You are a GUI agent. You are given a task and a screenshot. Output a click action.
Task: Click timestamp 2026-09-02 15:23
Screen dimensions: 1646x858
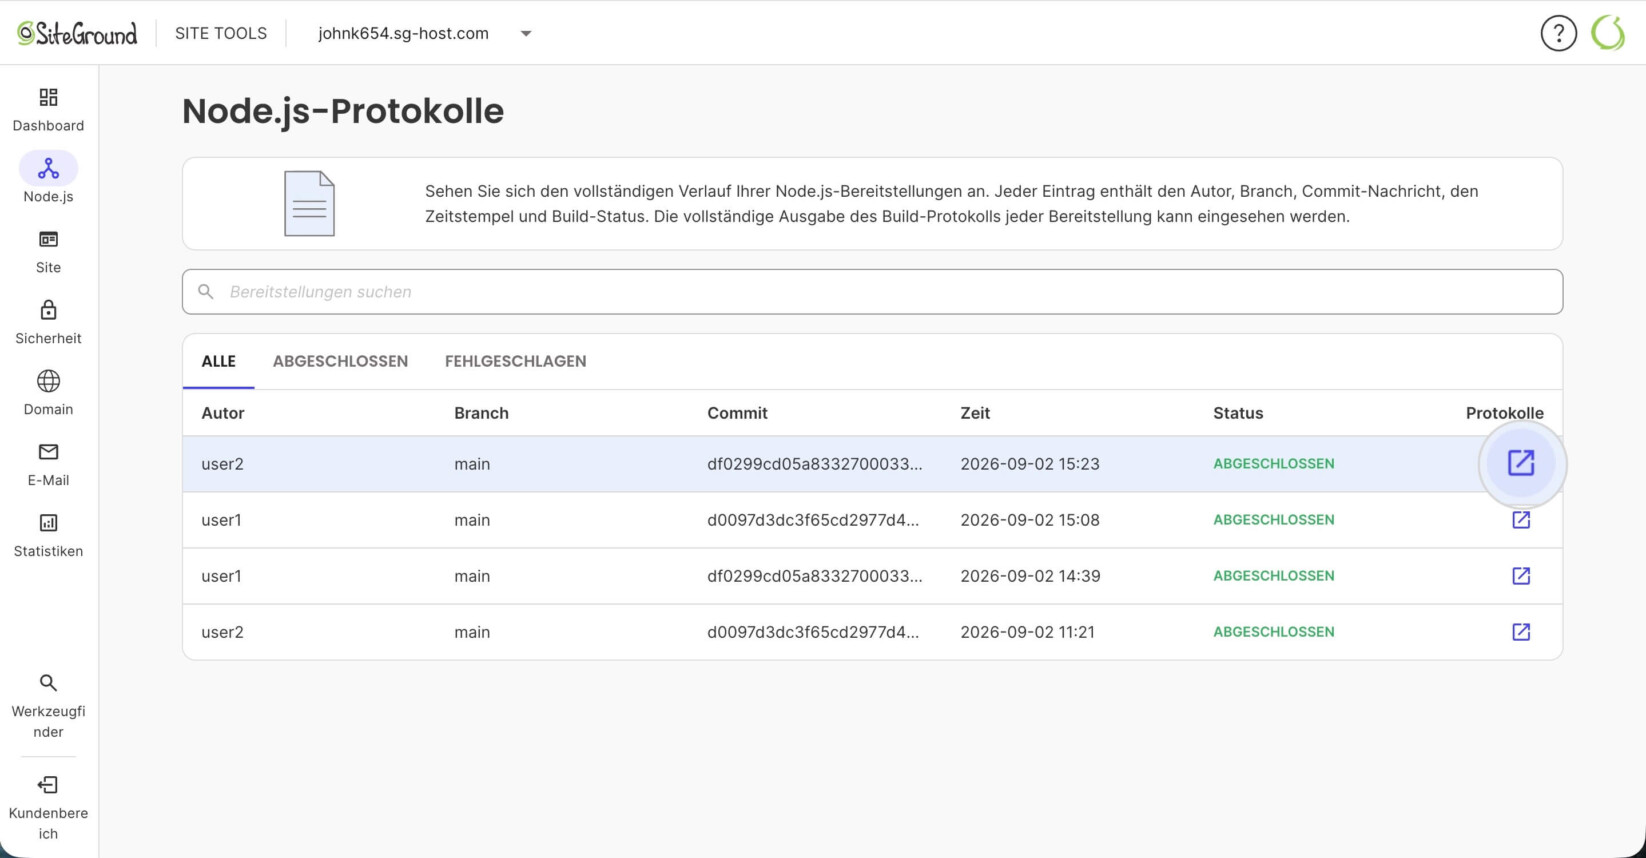pos(1030,464)
